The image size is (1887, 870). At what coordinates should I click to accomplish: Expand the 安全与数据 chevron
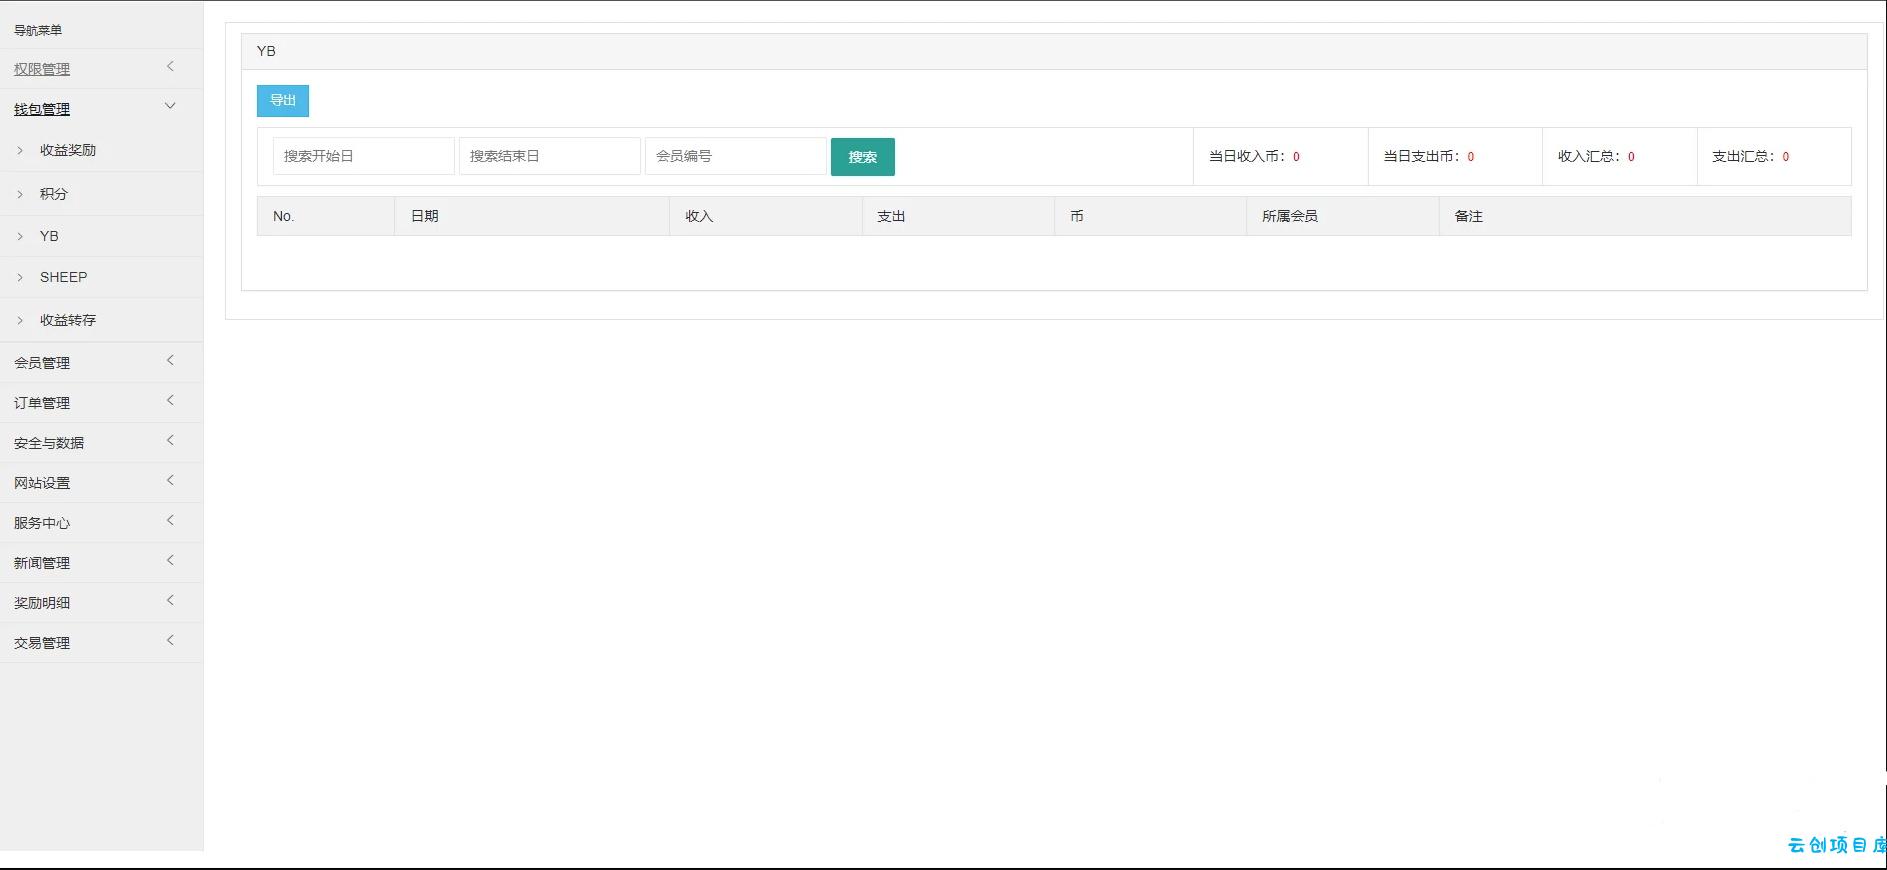[170, 440]
